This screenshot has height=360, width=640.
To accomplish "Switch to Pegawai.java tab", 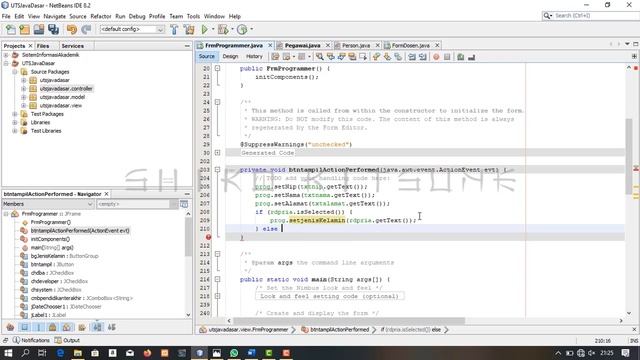I will pyautogui.click(x=302, y=45).
